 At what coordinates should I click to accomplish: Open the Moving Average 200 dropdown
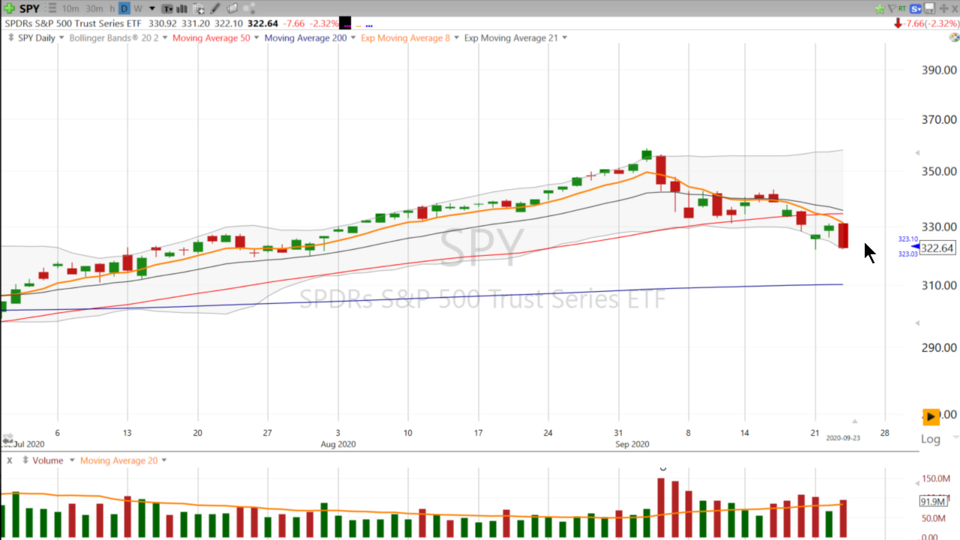353,38
